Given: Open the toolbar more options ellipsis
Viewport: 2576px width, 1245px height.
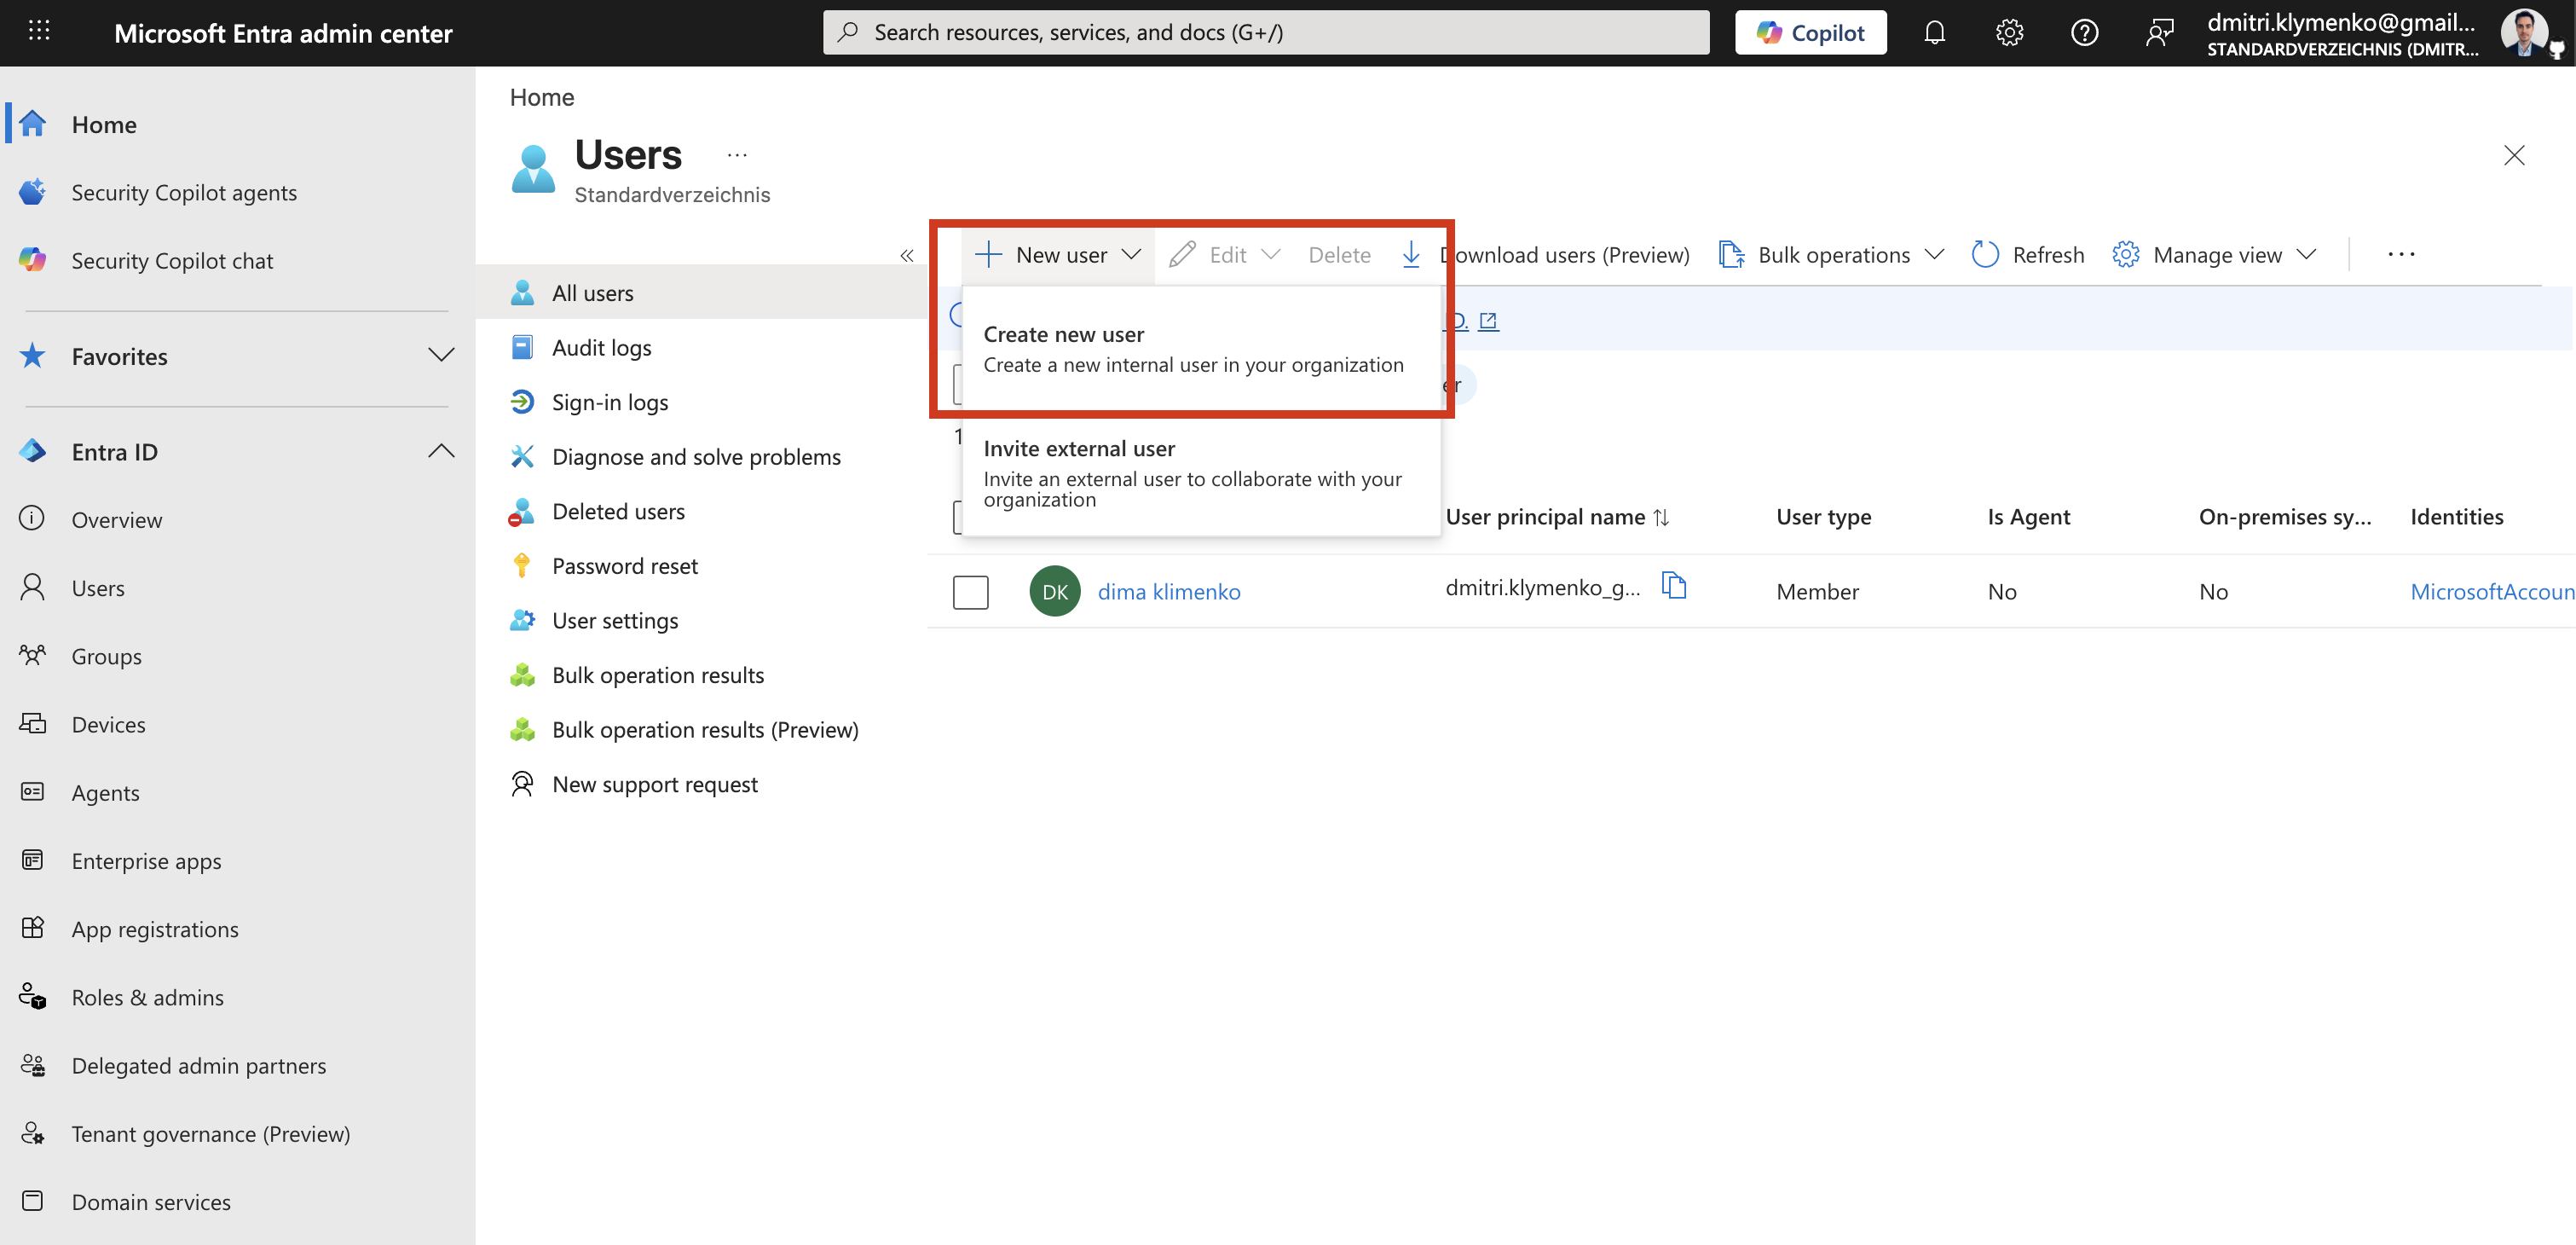Looking at the screenshot, I should pos(2401,255).
